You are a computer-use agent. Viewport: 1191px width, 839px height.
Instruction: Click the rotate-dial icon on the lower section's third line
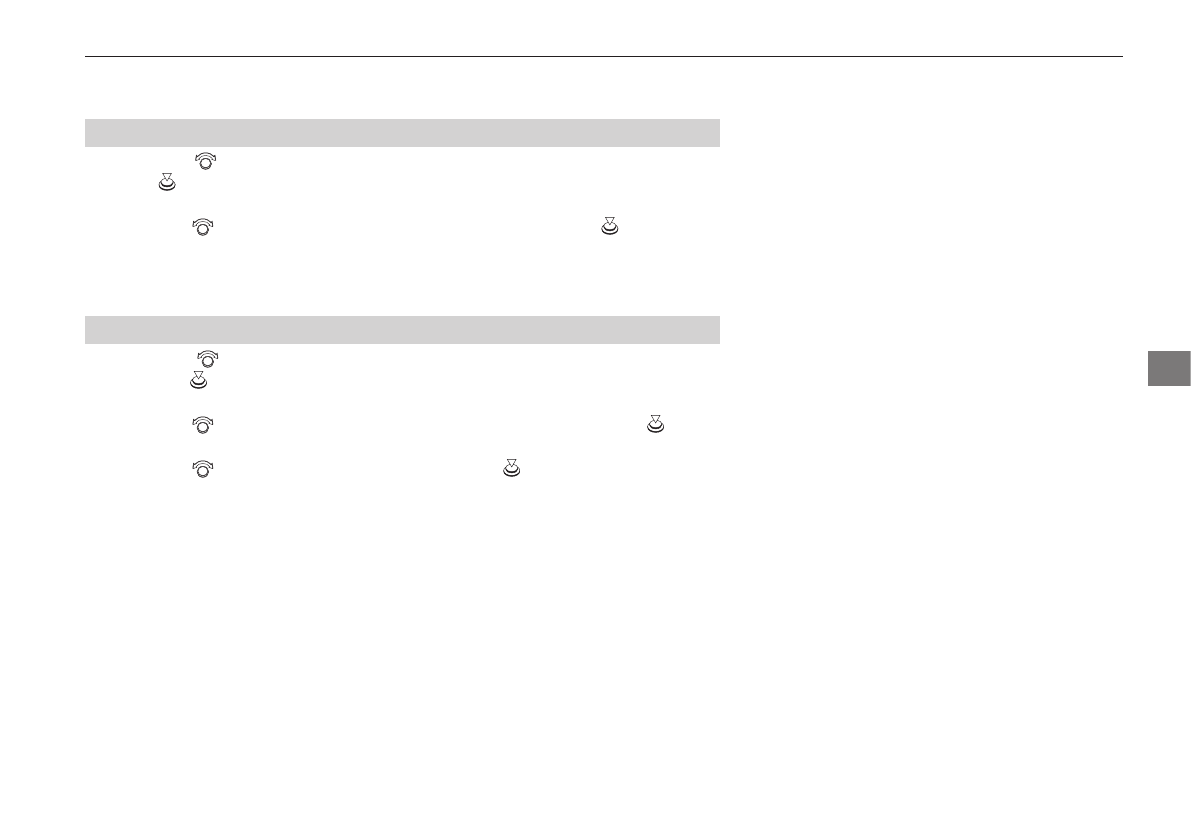coord(202,424)
